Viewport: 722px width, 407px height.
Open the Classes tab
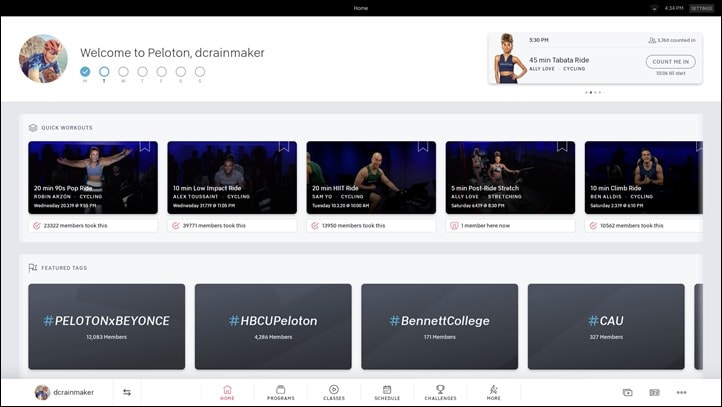pyautogui.click(x=334, y=392)
